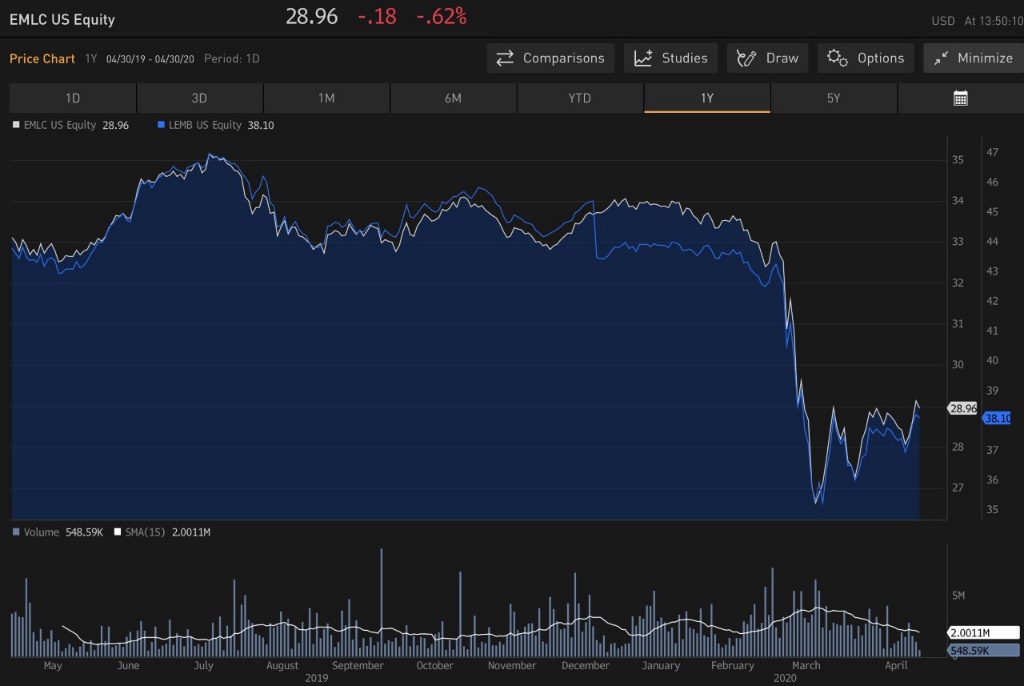This screenshot has height=686, width=1024.
Task: Select the 3D time range tab
Action: 199,98
